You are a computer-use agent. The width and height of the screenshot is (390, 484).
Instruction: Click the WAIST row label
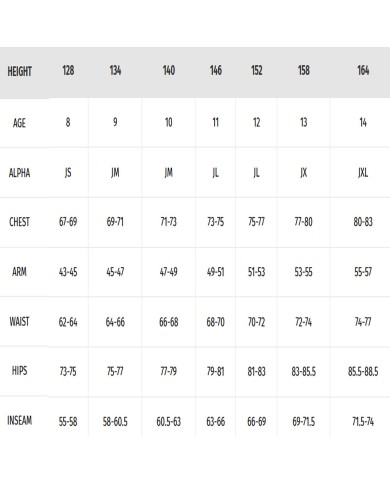(19, 321)
